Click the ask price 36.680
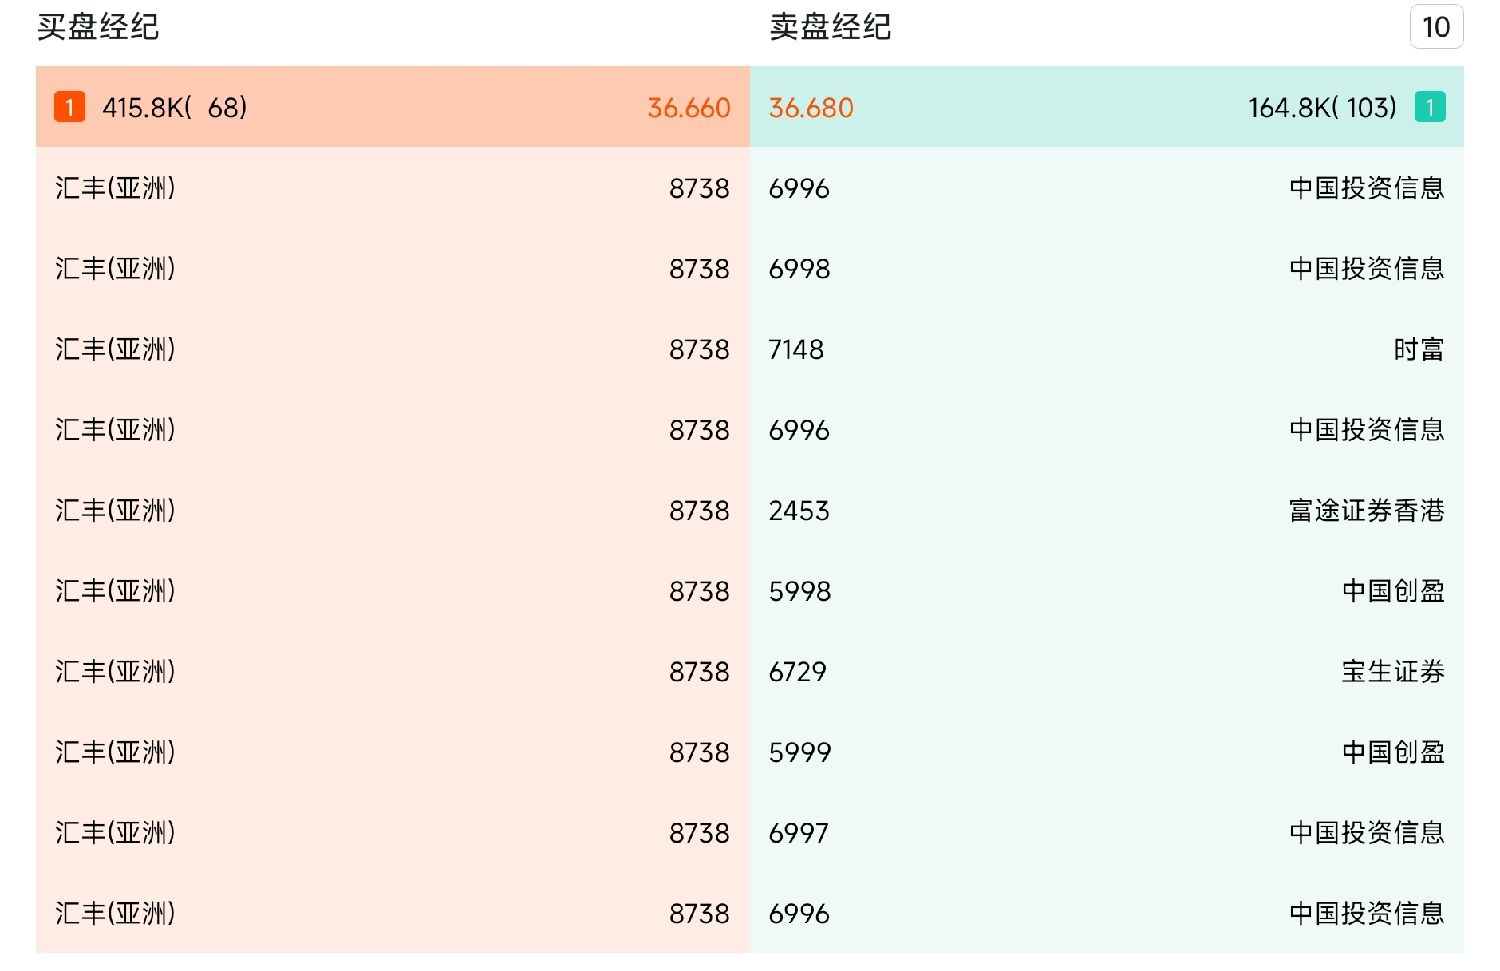This screenshot has width=1500, height=971. [x=811, y=108]
